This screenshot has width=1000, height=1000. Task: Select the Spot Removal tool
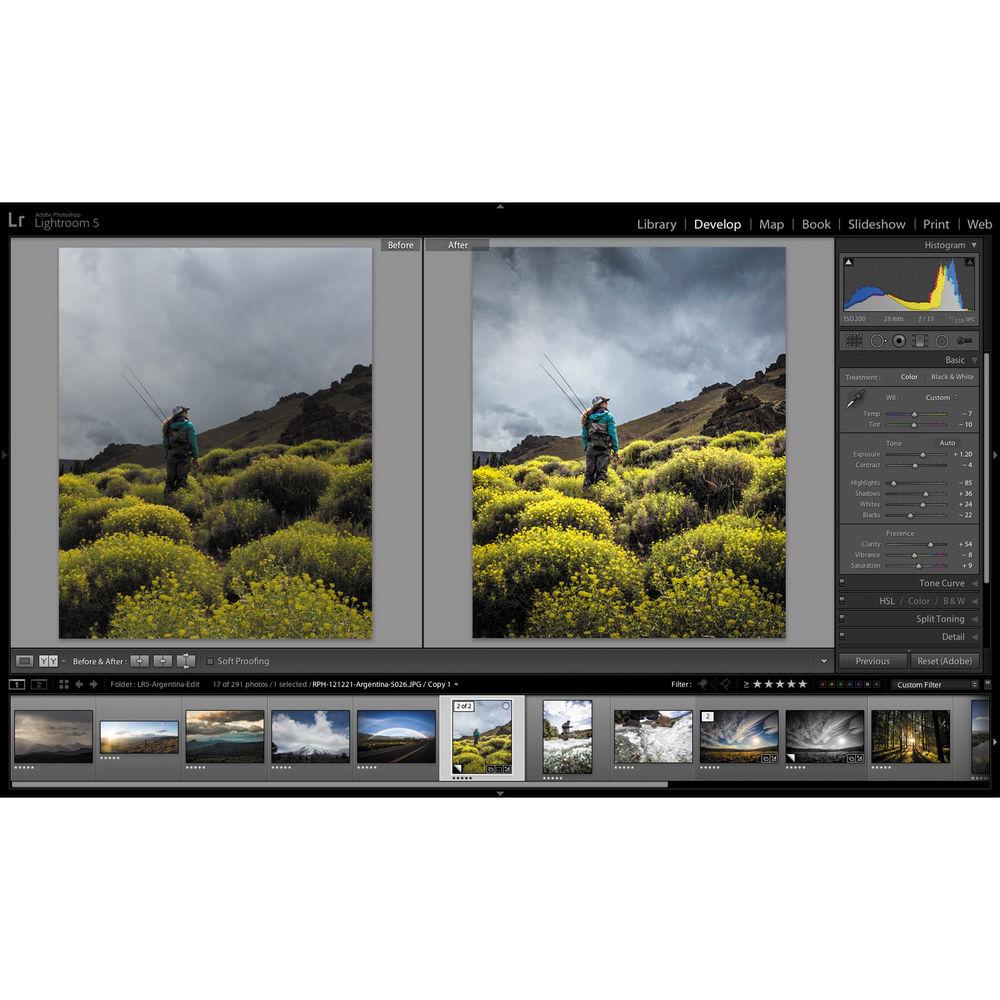pyautogui.click(x=877, y=341)
